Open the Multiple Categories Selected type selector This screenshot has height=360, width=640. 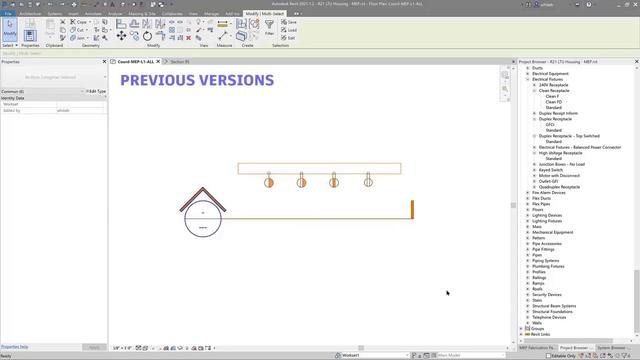tap(53, 77)
